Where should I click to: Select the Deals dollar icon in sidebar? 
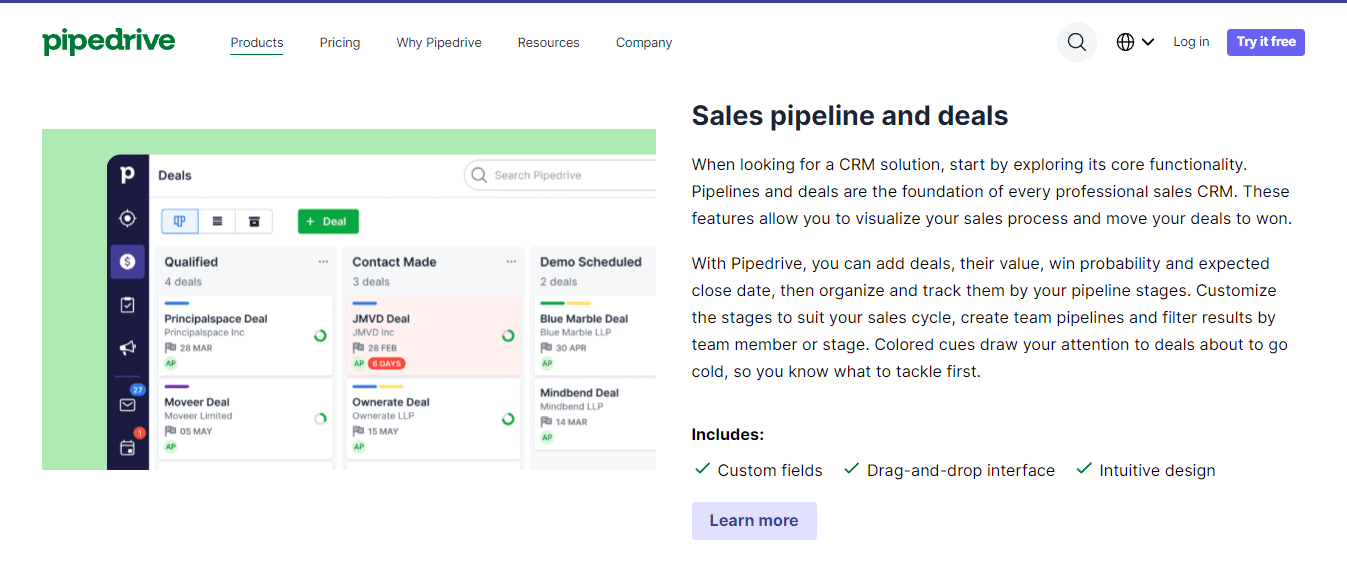(x=127, y=261)
